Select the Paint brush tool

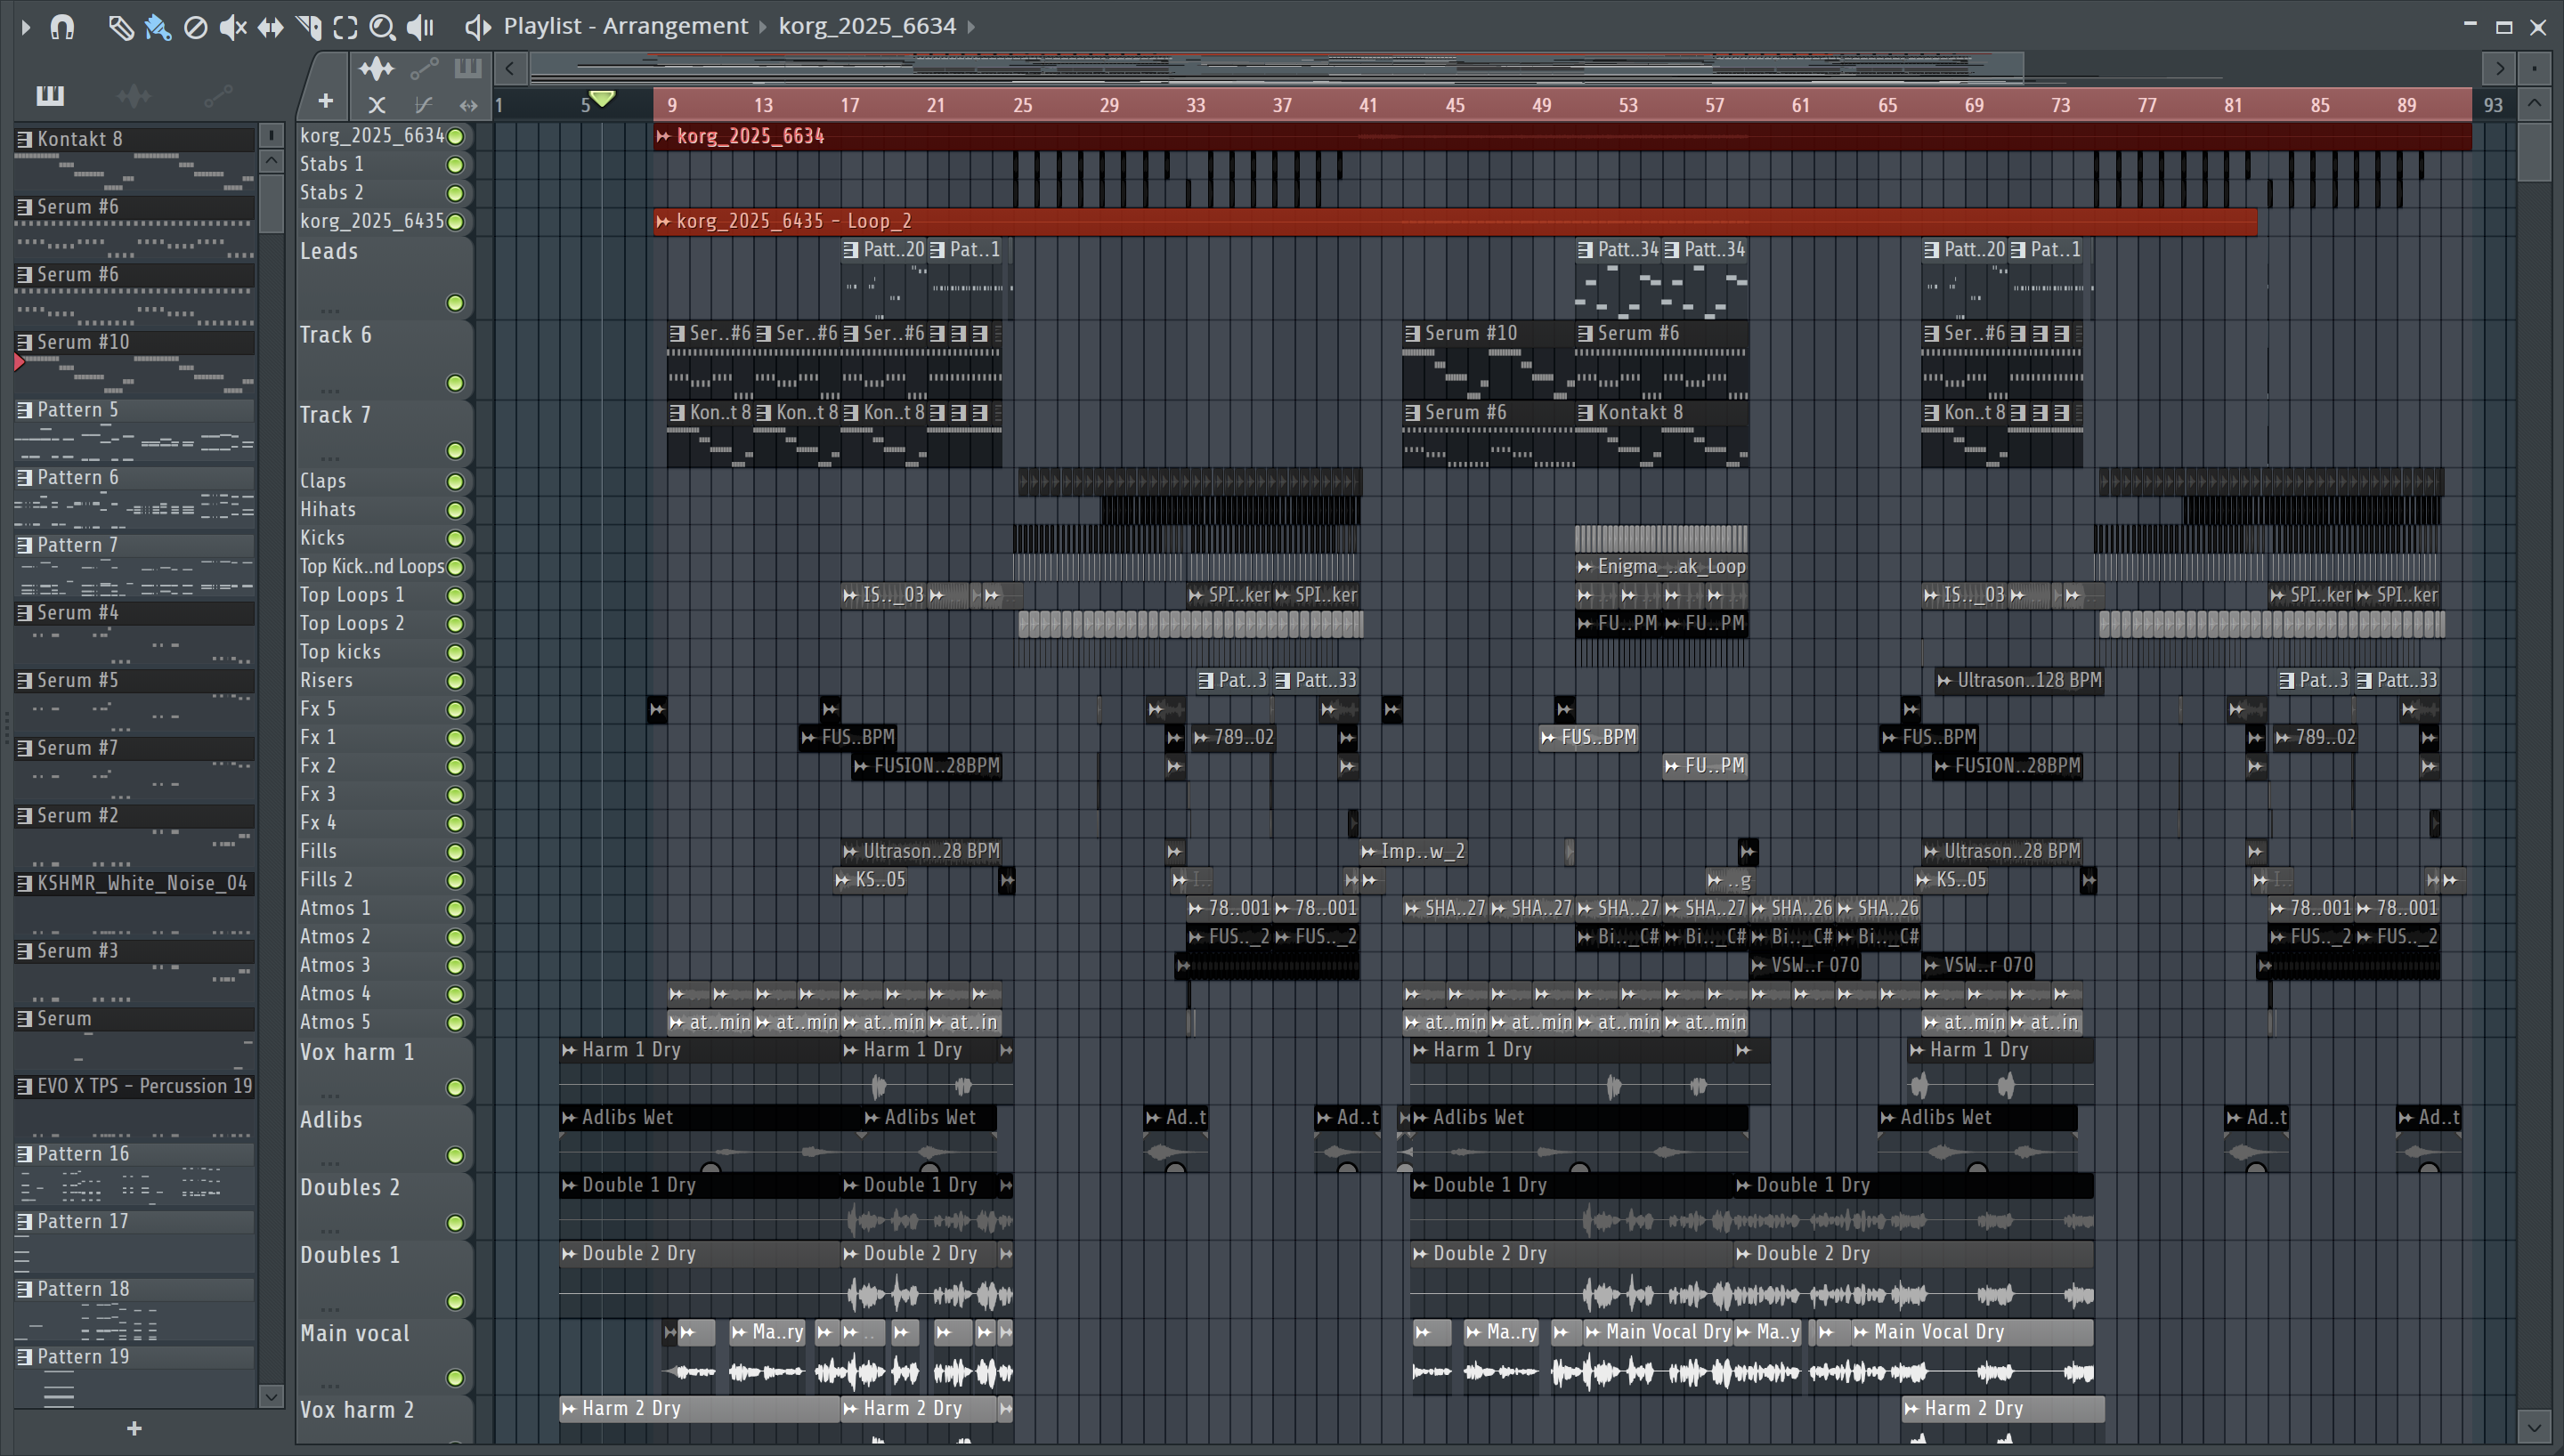point(157,27)
